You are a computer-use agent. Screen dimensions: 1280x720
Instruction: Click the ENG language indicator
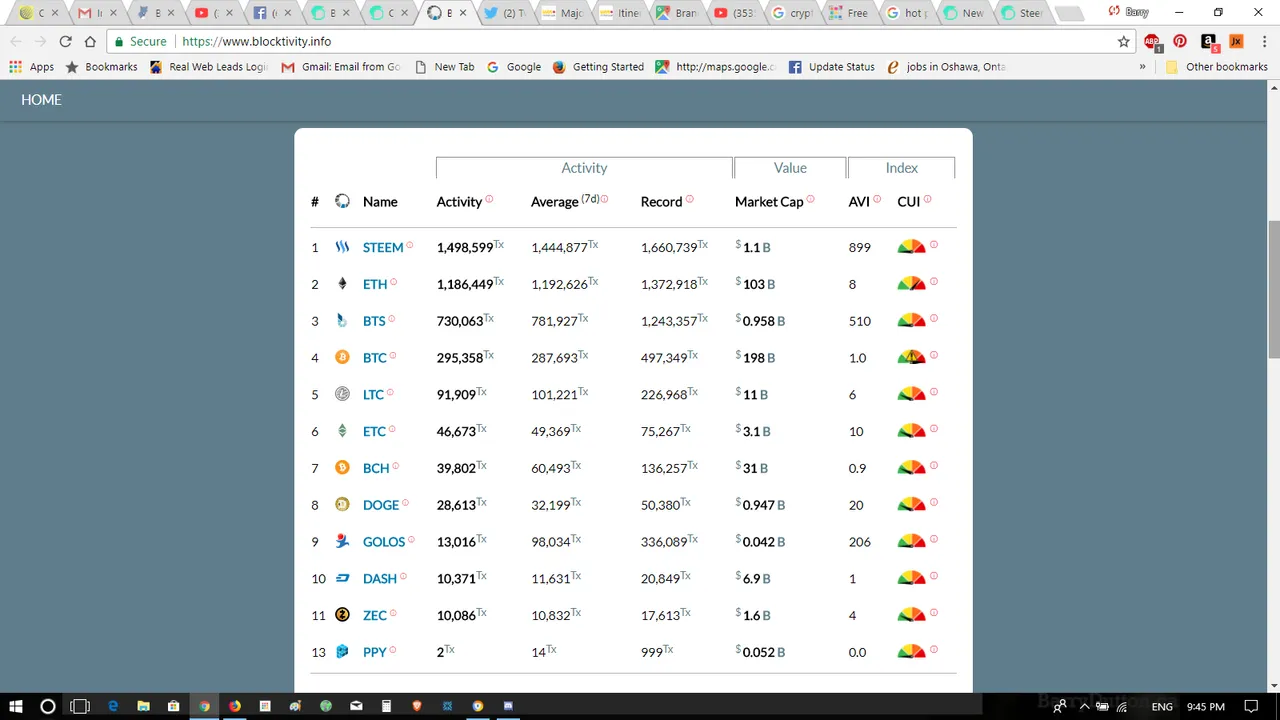tap(1162, 706)
